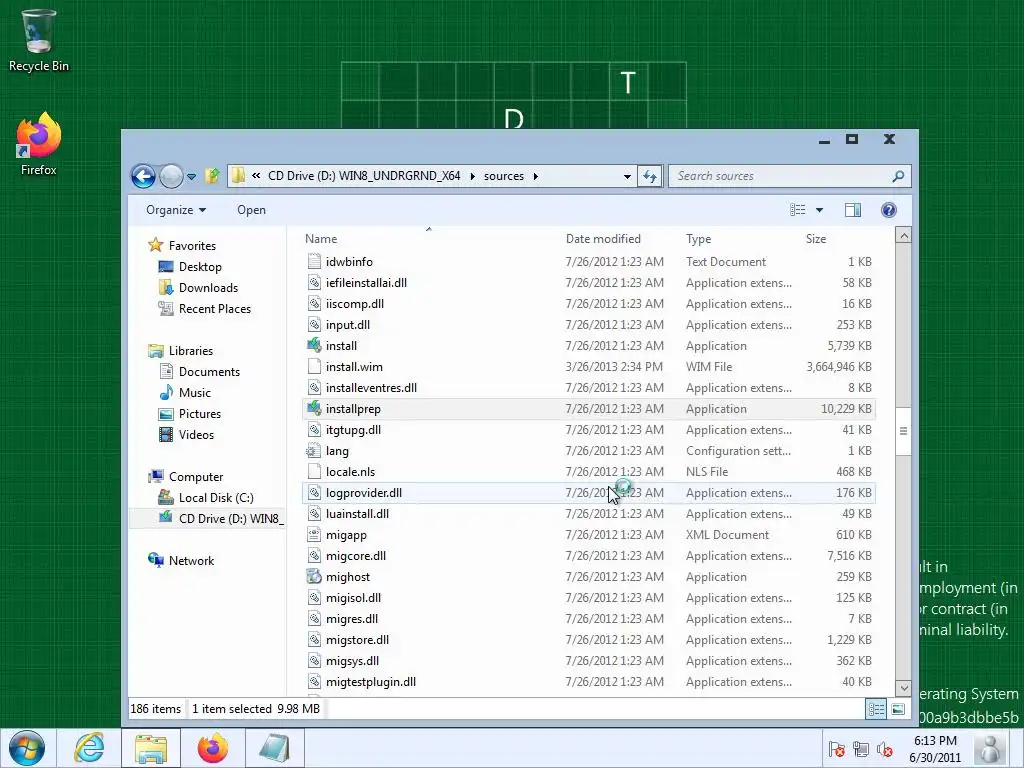The height and width of the screenshot is (768, 1024).
Task: Select CD Drive (D:) in navigation pane
Action: coord(231,519)
